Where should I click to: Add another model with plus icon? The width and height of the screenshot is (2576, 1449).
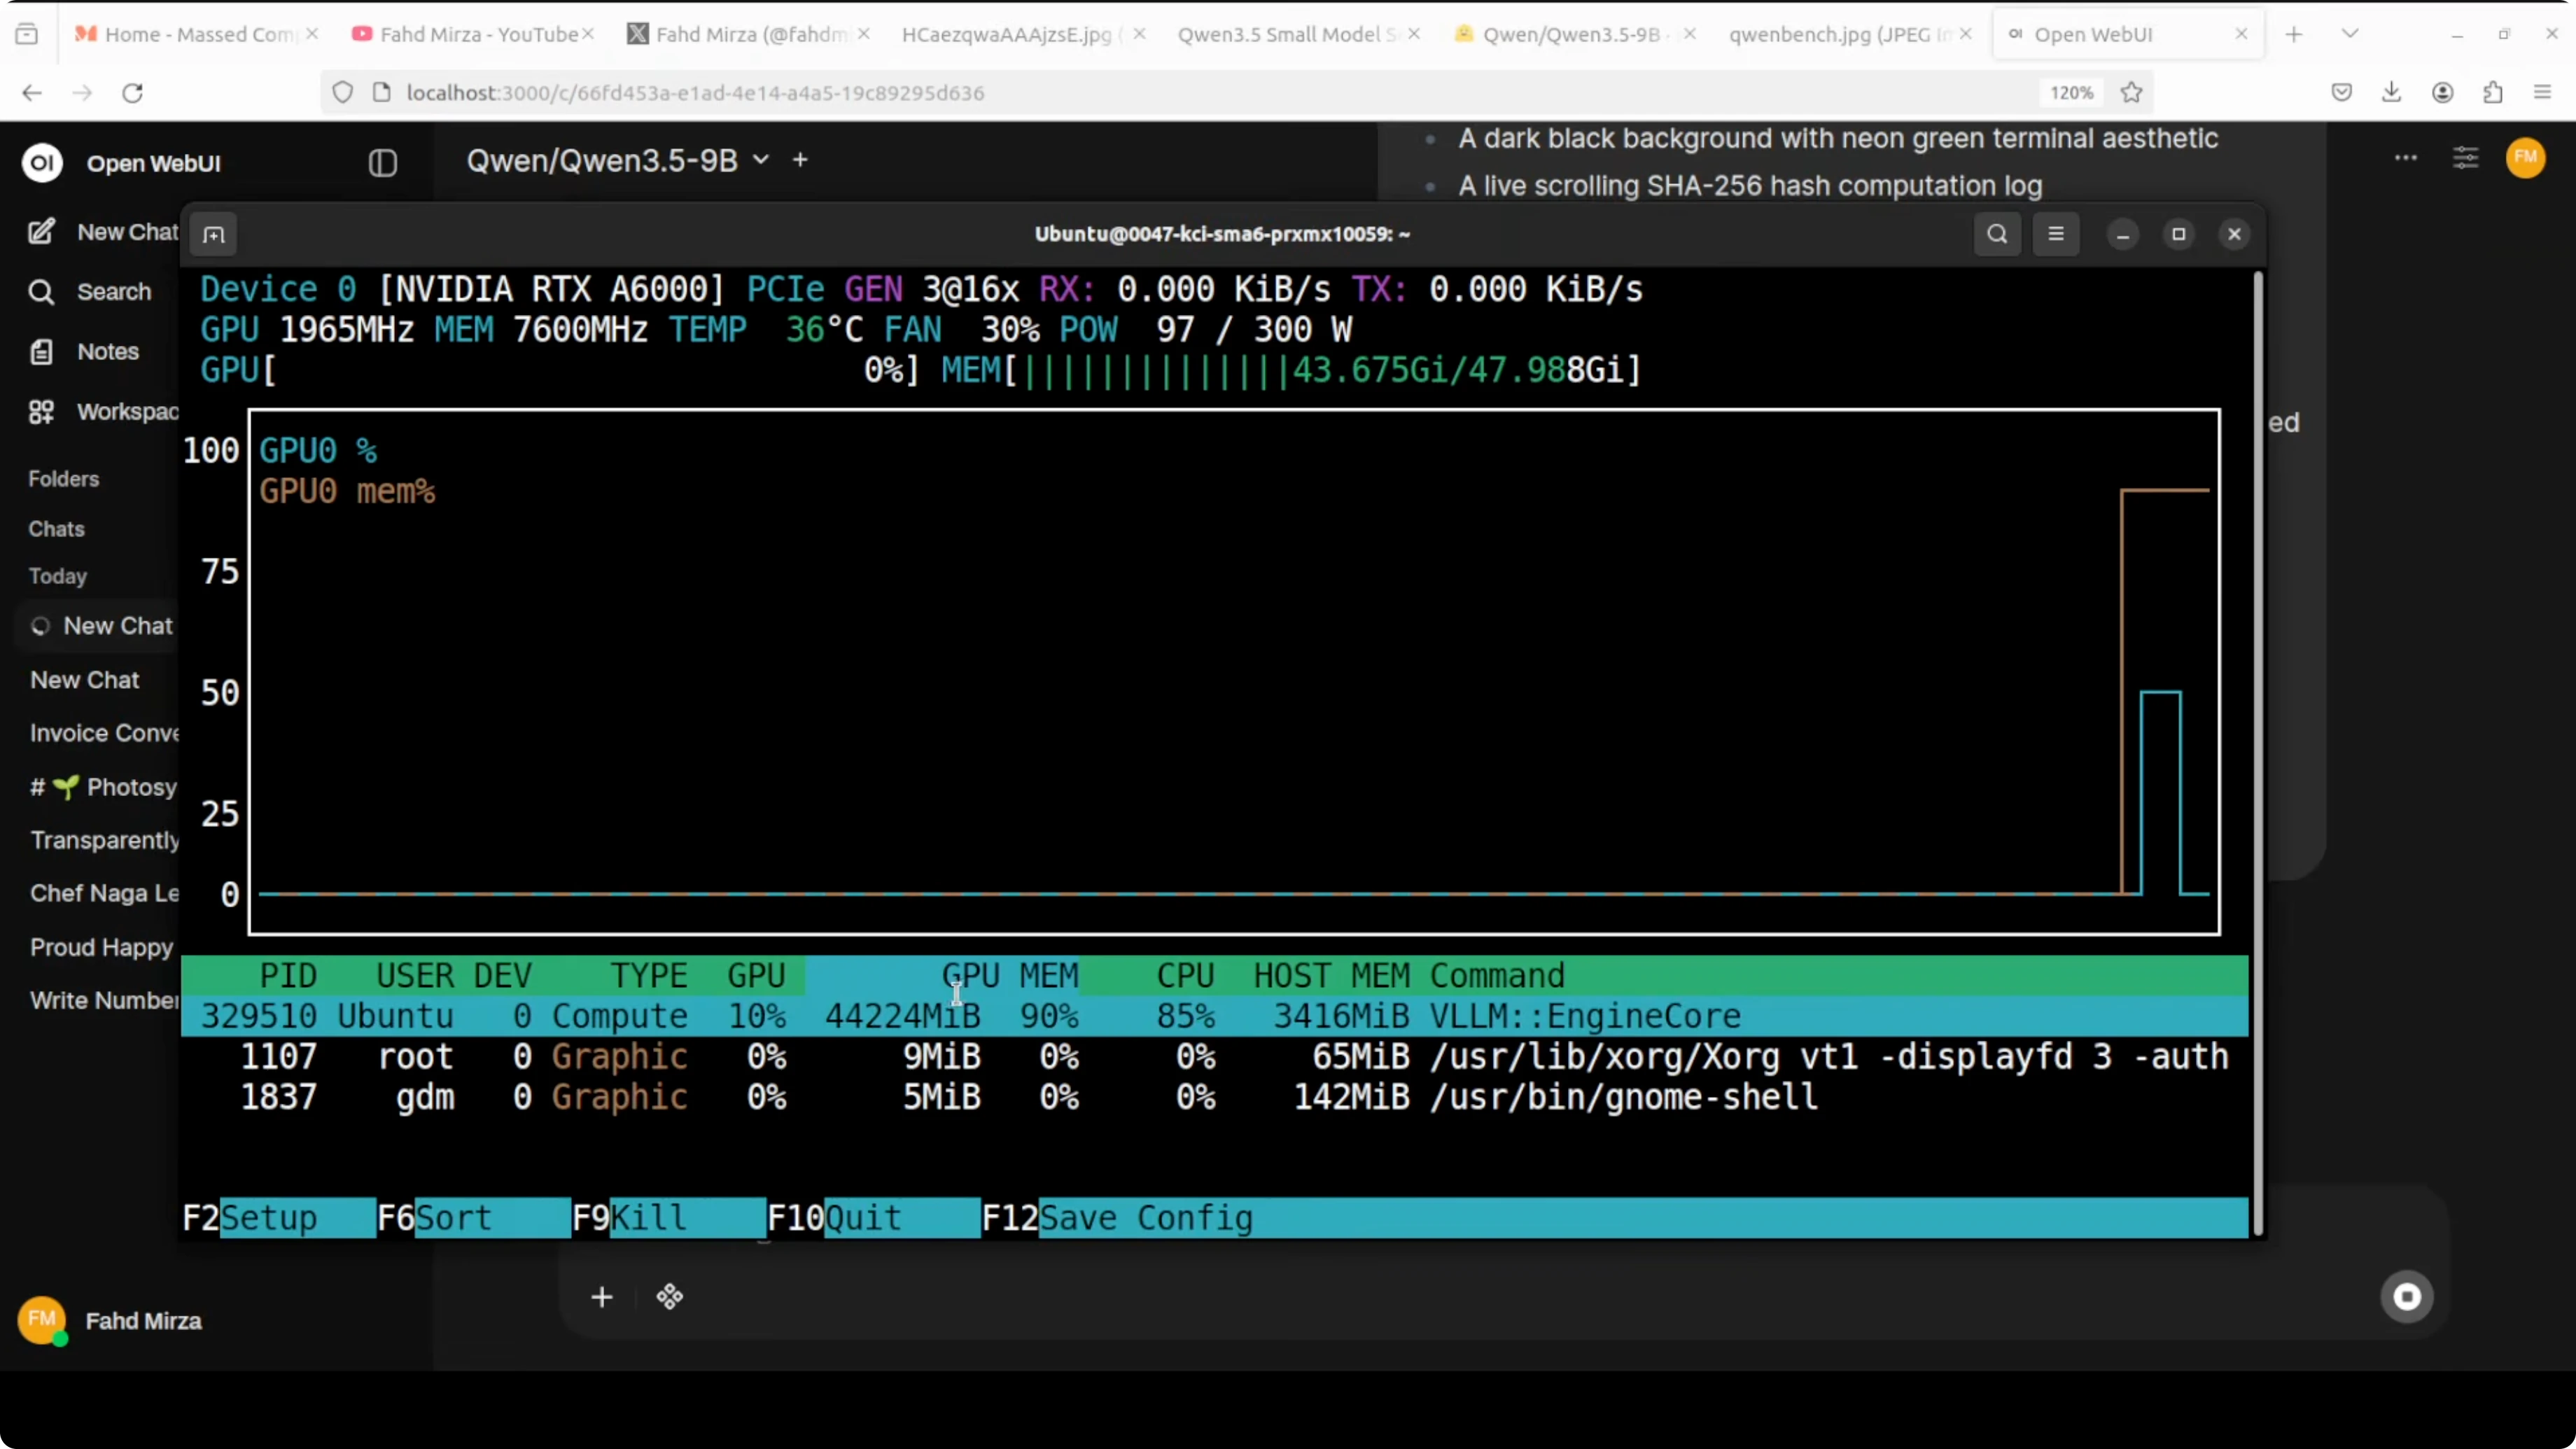(x=800, y=160)
